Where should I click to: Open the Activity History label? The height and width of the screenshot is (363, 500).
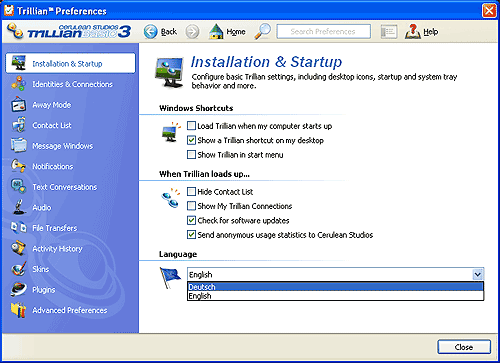point(57,249)
